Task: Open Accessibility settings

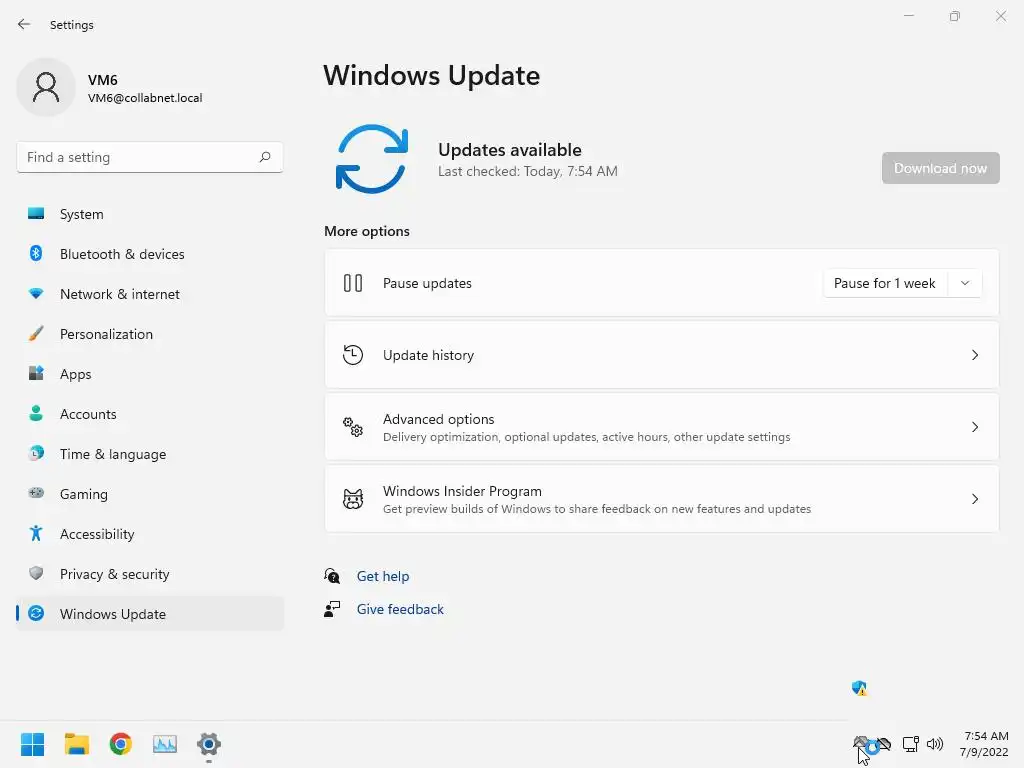Action: (x=150, y=534)
